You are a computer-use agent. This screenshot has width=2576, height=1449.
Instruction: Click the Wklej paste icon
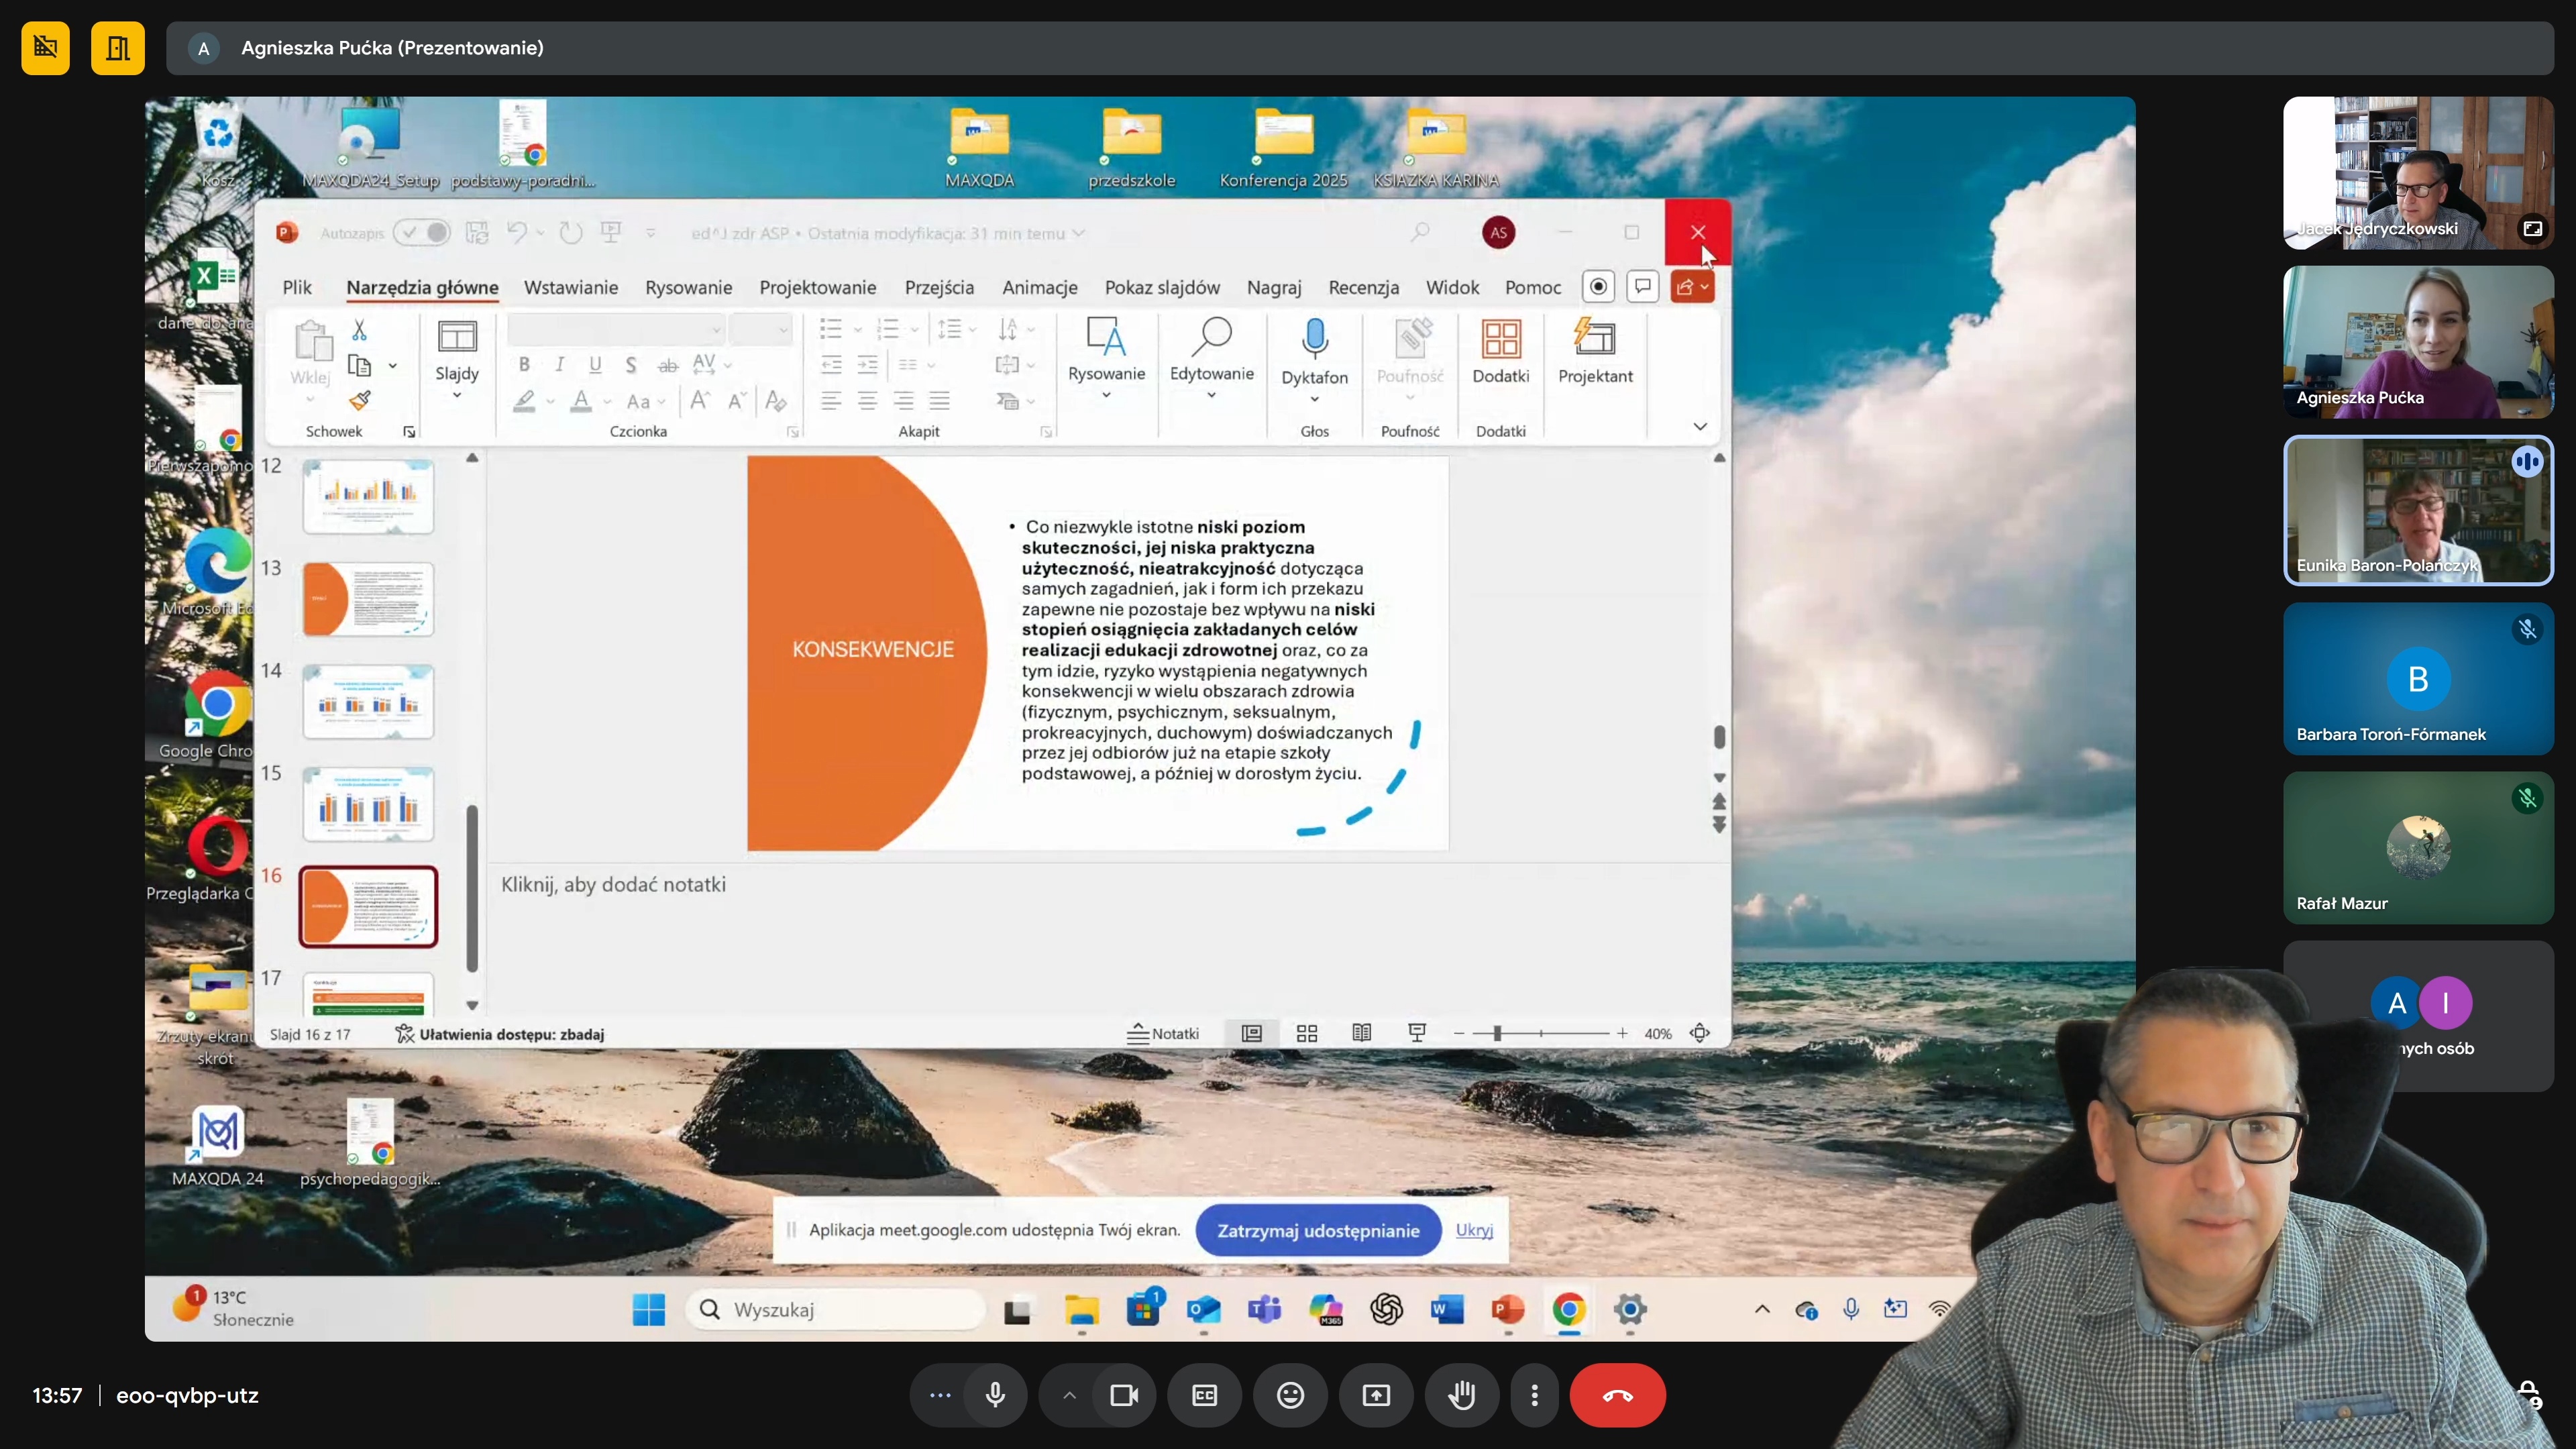pos(312,341)
